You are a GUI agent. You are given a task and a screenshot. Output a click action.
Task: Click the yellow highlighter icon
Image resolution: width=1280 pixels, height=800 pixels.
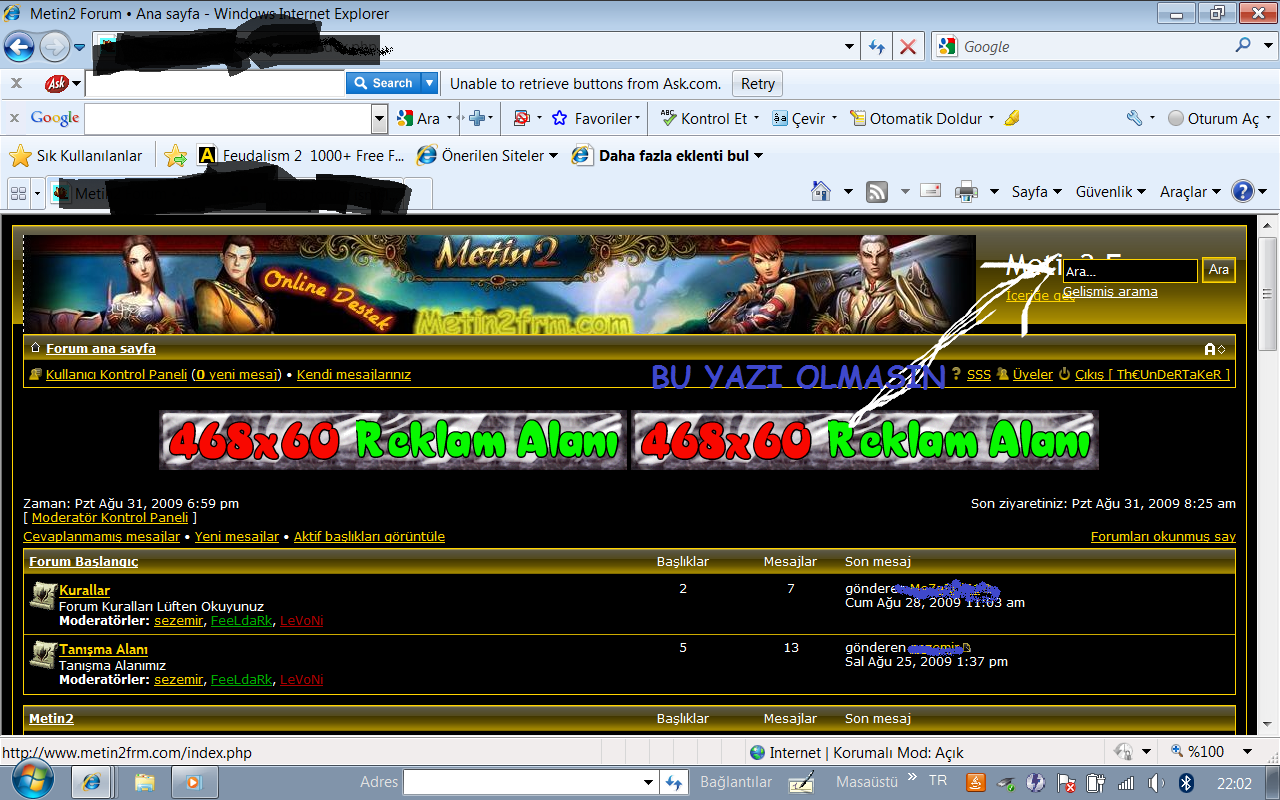[1012, 118]
